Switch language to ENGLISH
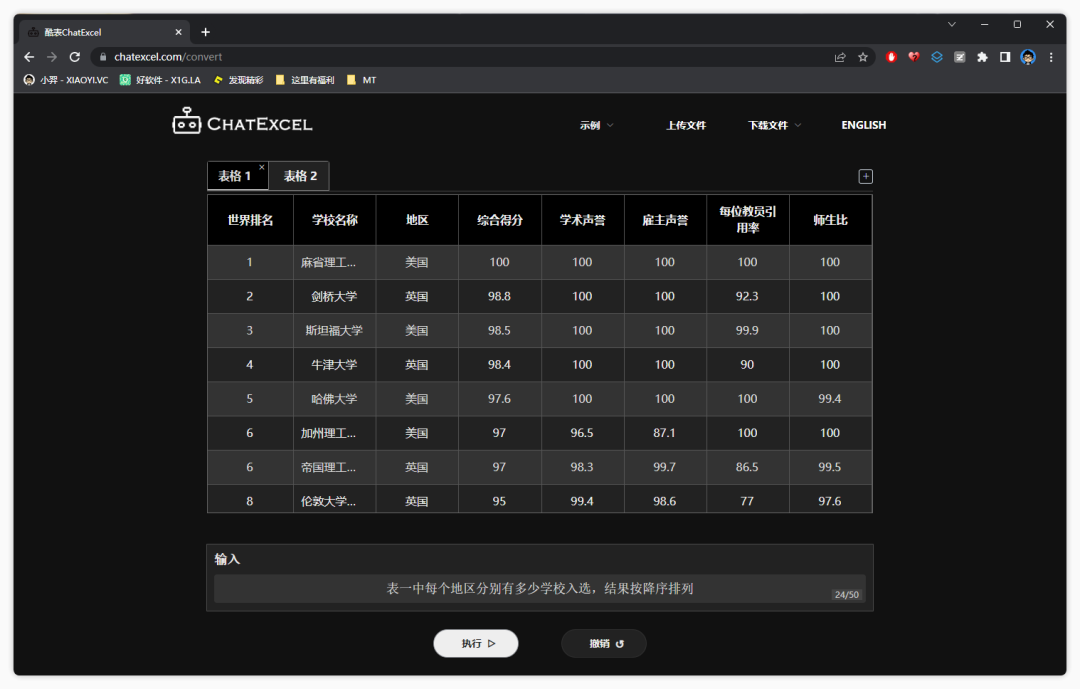 pyautogui.click(x=864, y=125)
